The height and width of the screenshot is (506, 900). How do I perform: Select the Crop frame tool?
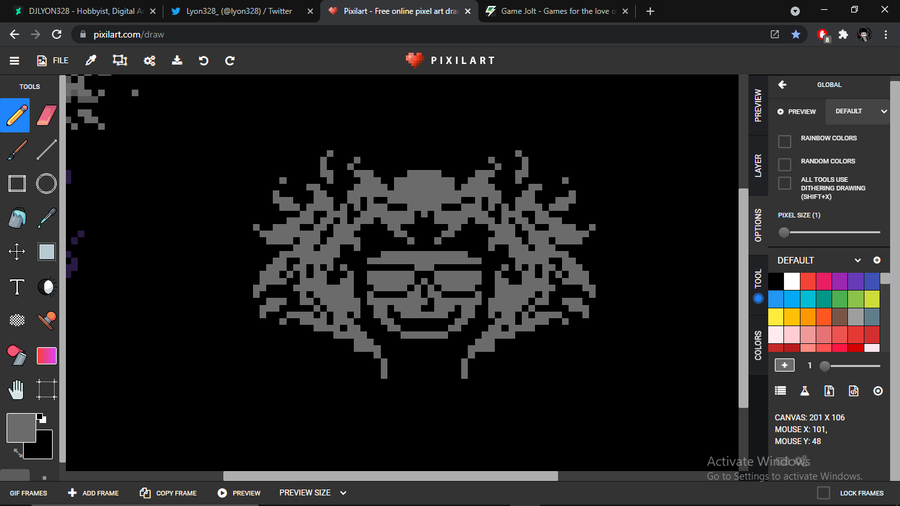point(46,390)
